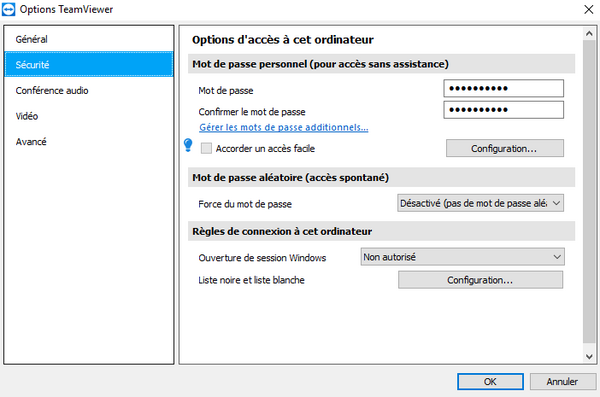
Task: Open the 'Force du mot de passe' dropdown
Action: click(480, 203)
